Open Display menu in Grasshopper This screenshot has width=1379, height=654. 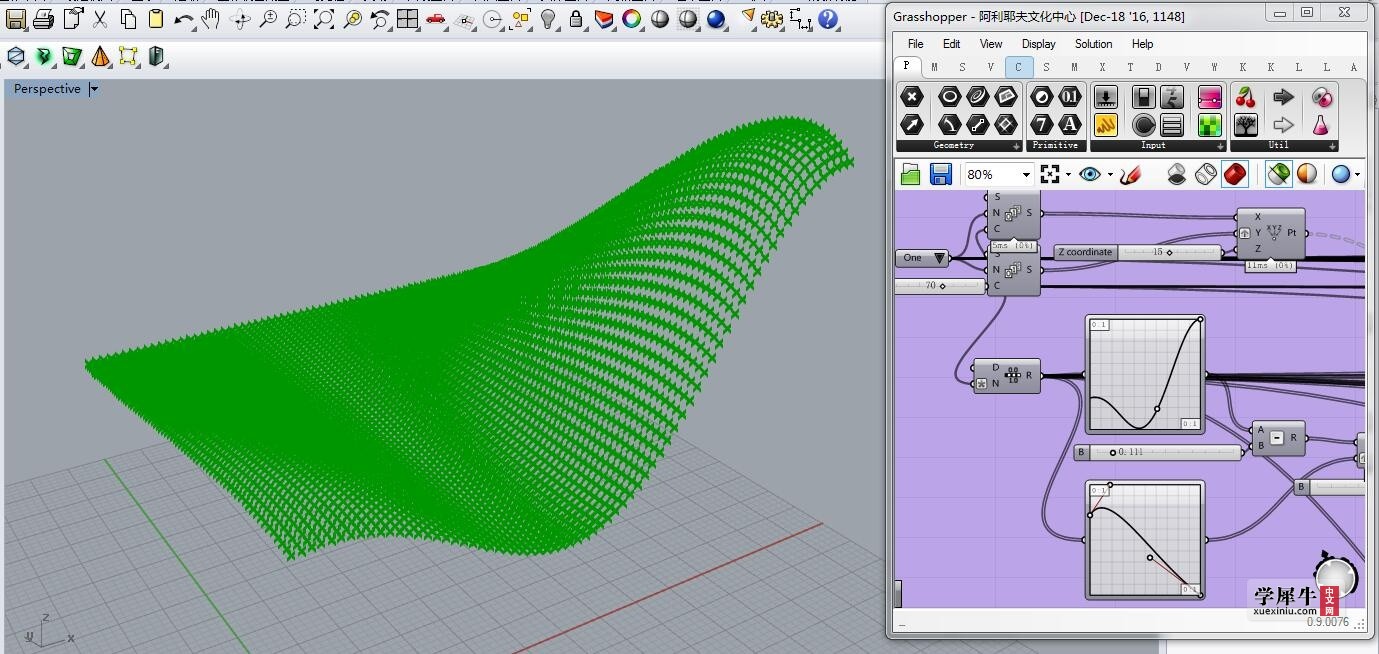coord(1038,44)
